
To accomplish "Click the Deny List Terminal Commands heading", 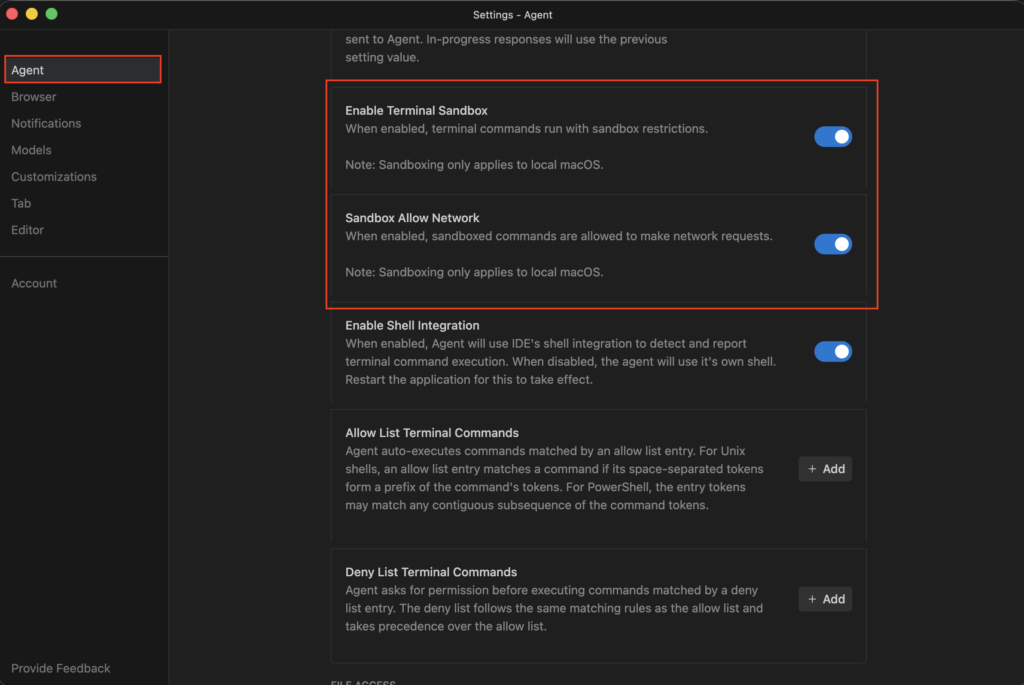I will tap(431, 572).
